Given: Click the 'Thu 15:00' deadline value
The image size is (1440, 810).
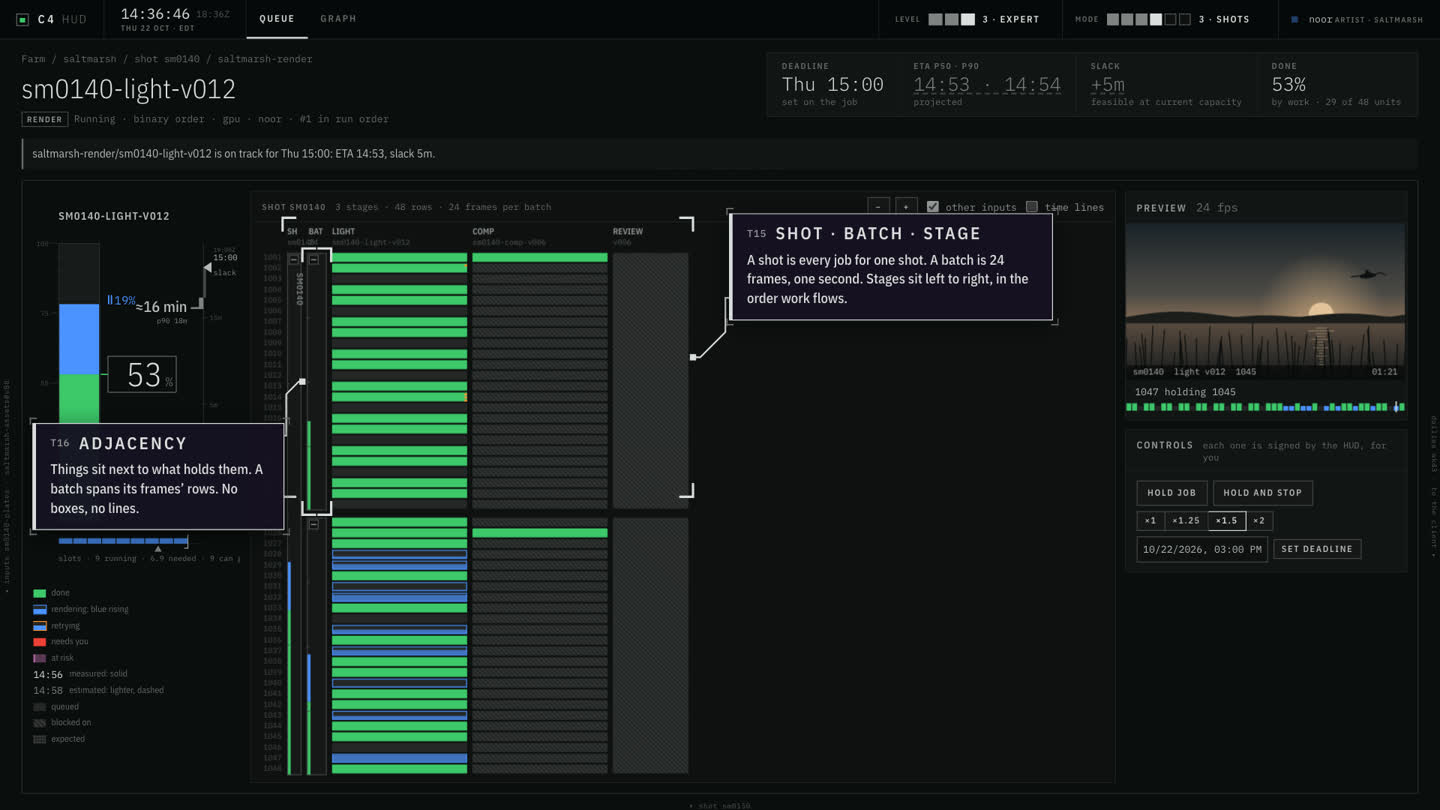Looking at the screenshot, I should pos(833,85).
